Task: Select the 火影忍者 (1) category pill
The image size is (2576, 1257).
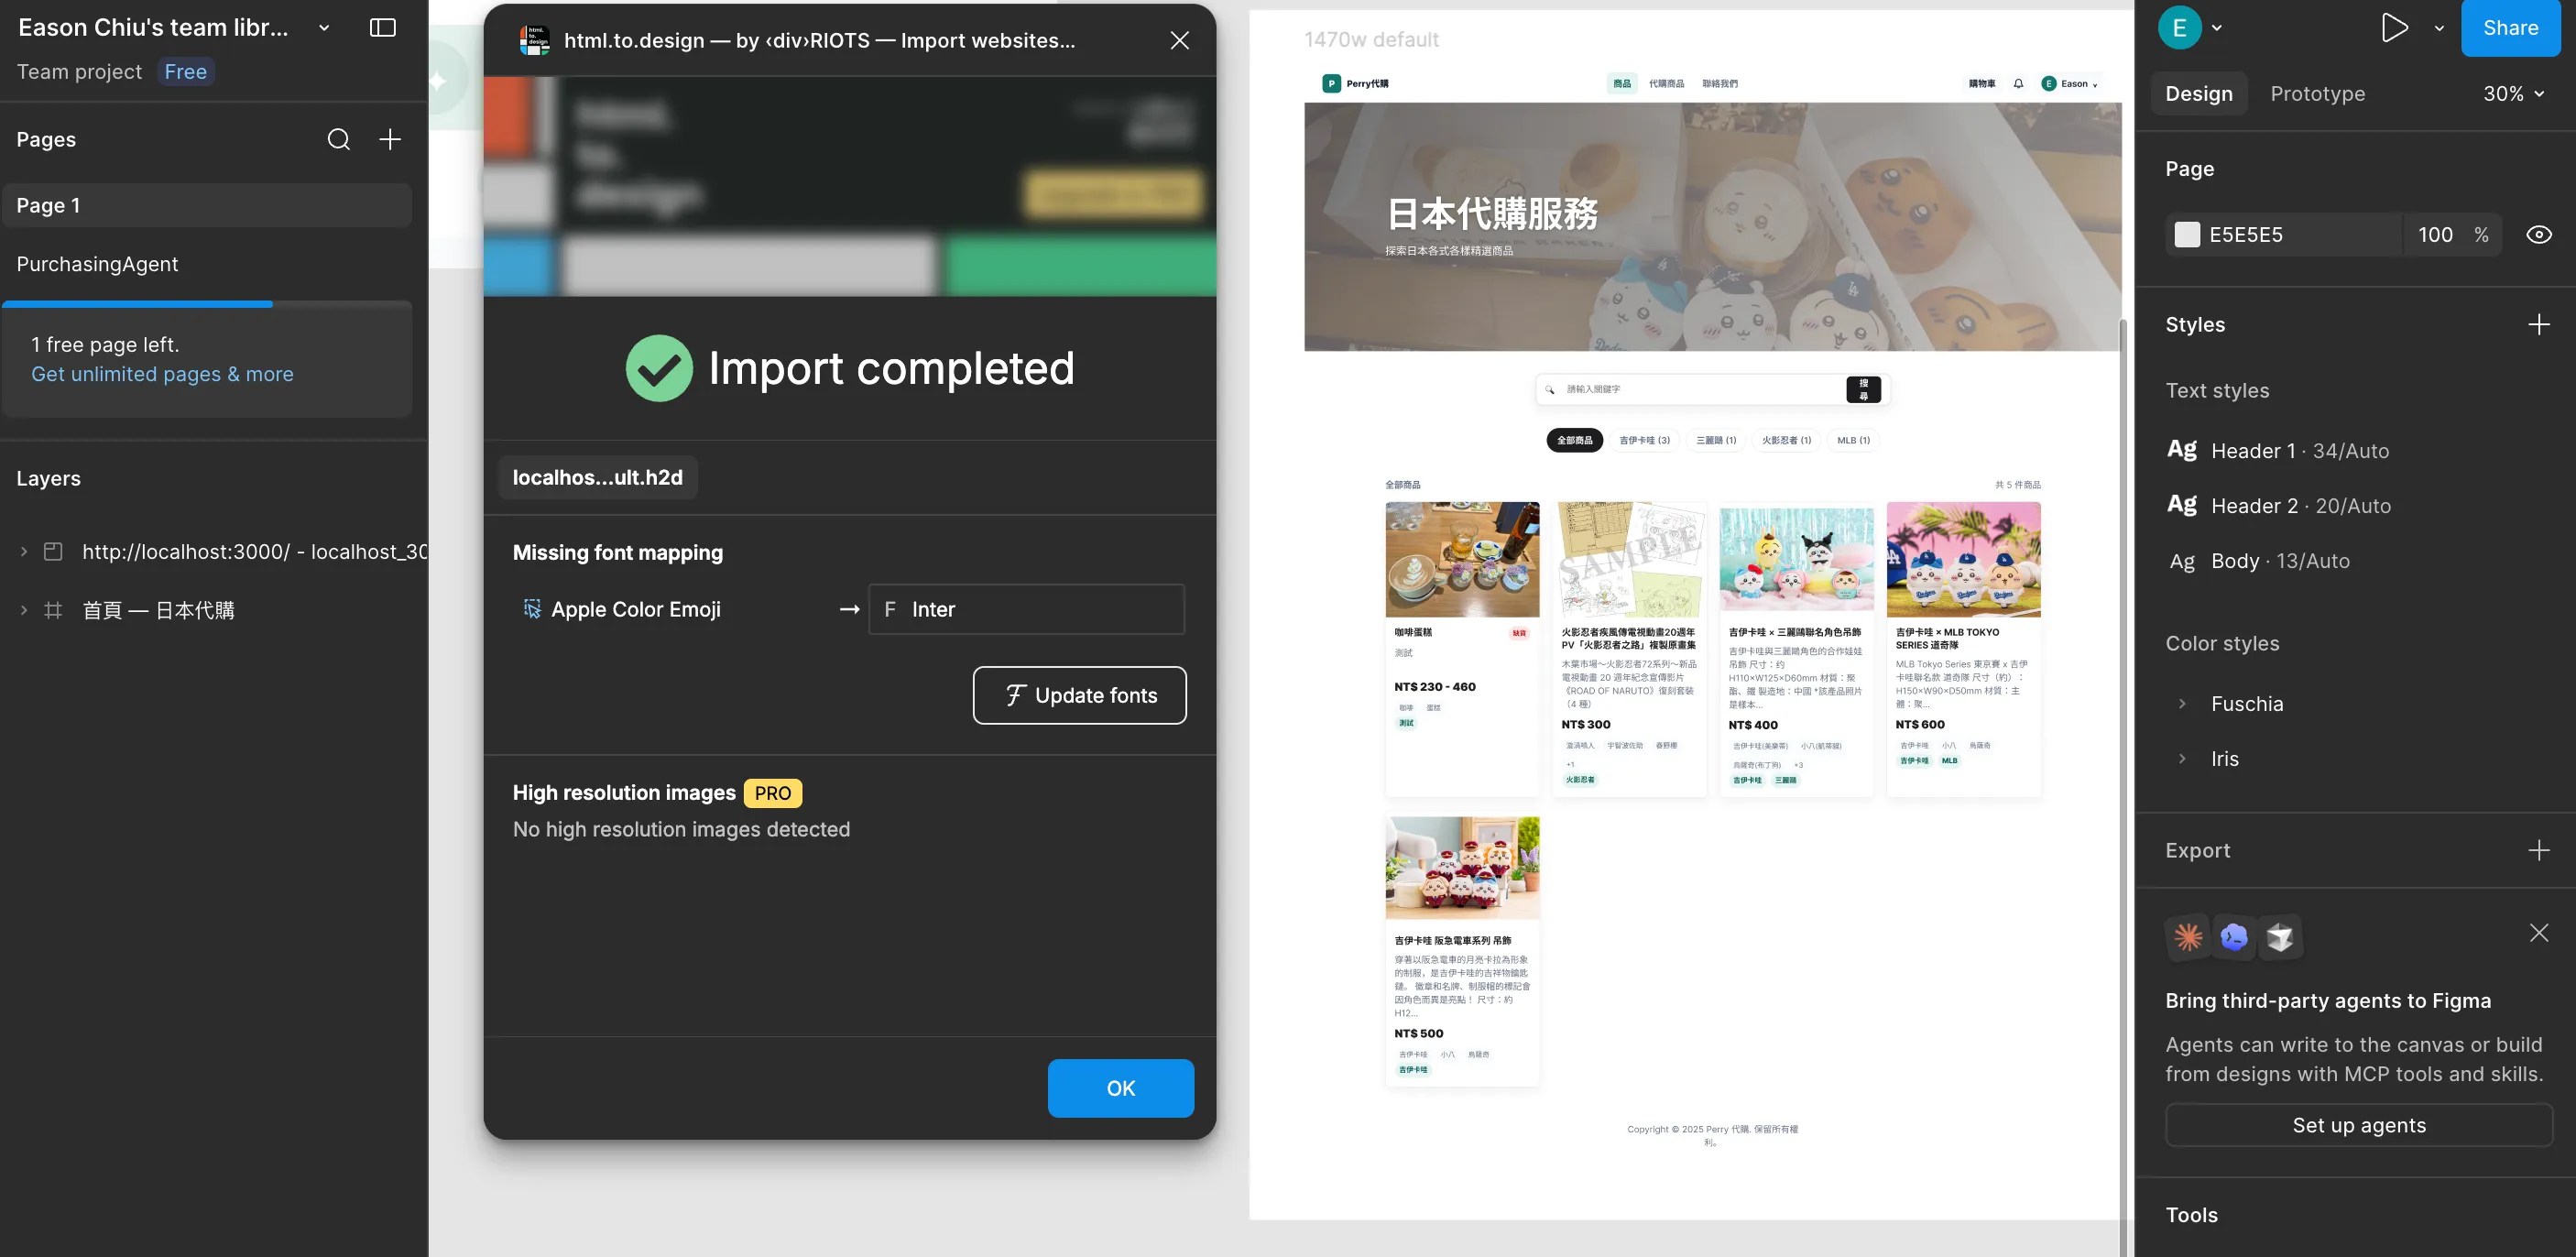Action: point(1786,440)
